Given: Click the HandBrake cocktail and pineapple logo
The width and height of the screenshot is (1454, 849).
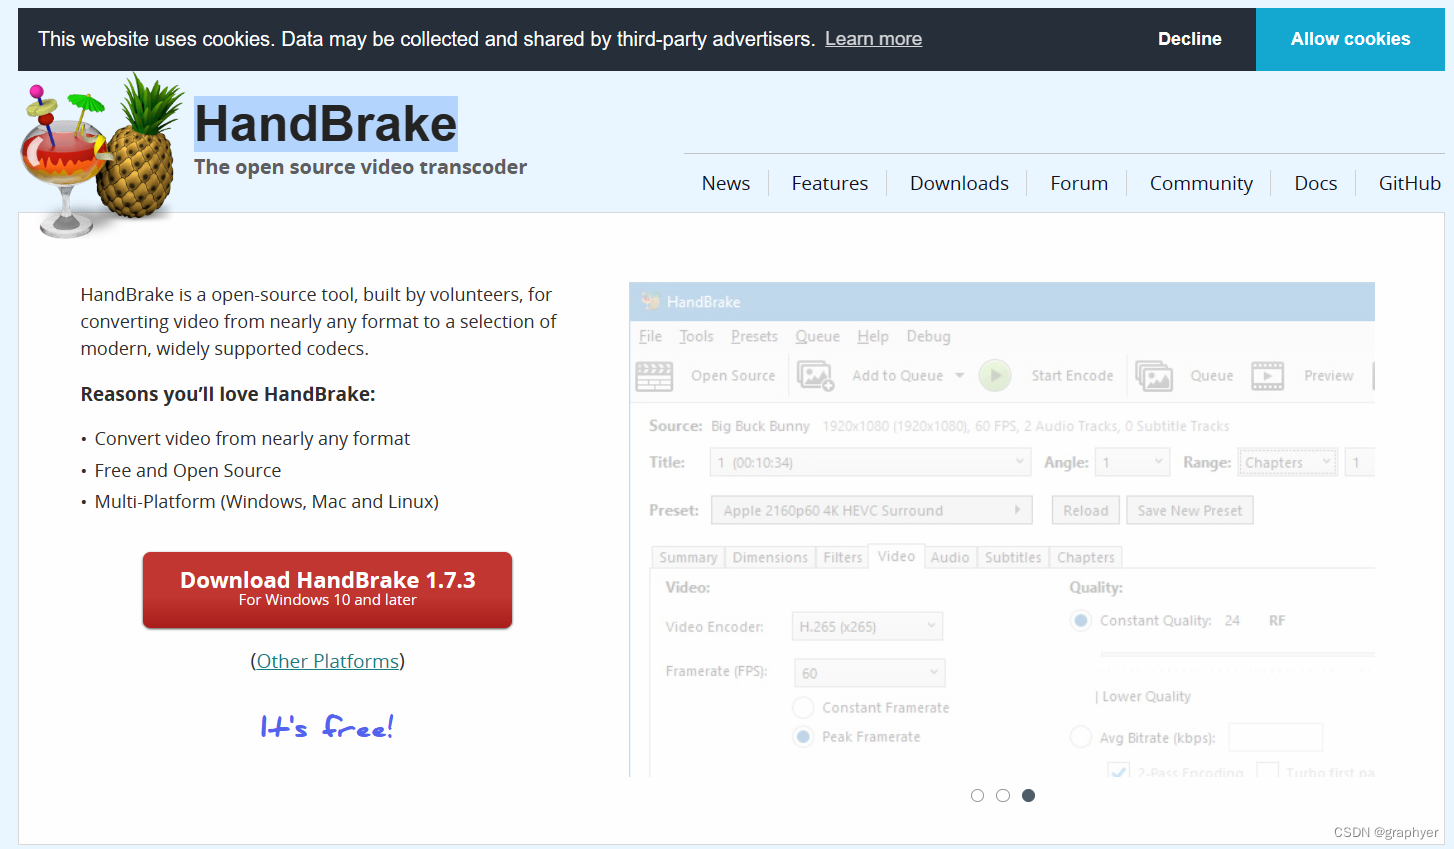Looking at the screenshot, I should (103, 155).
